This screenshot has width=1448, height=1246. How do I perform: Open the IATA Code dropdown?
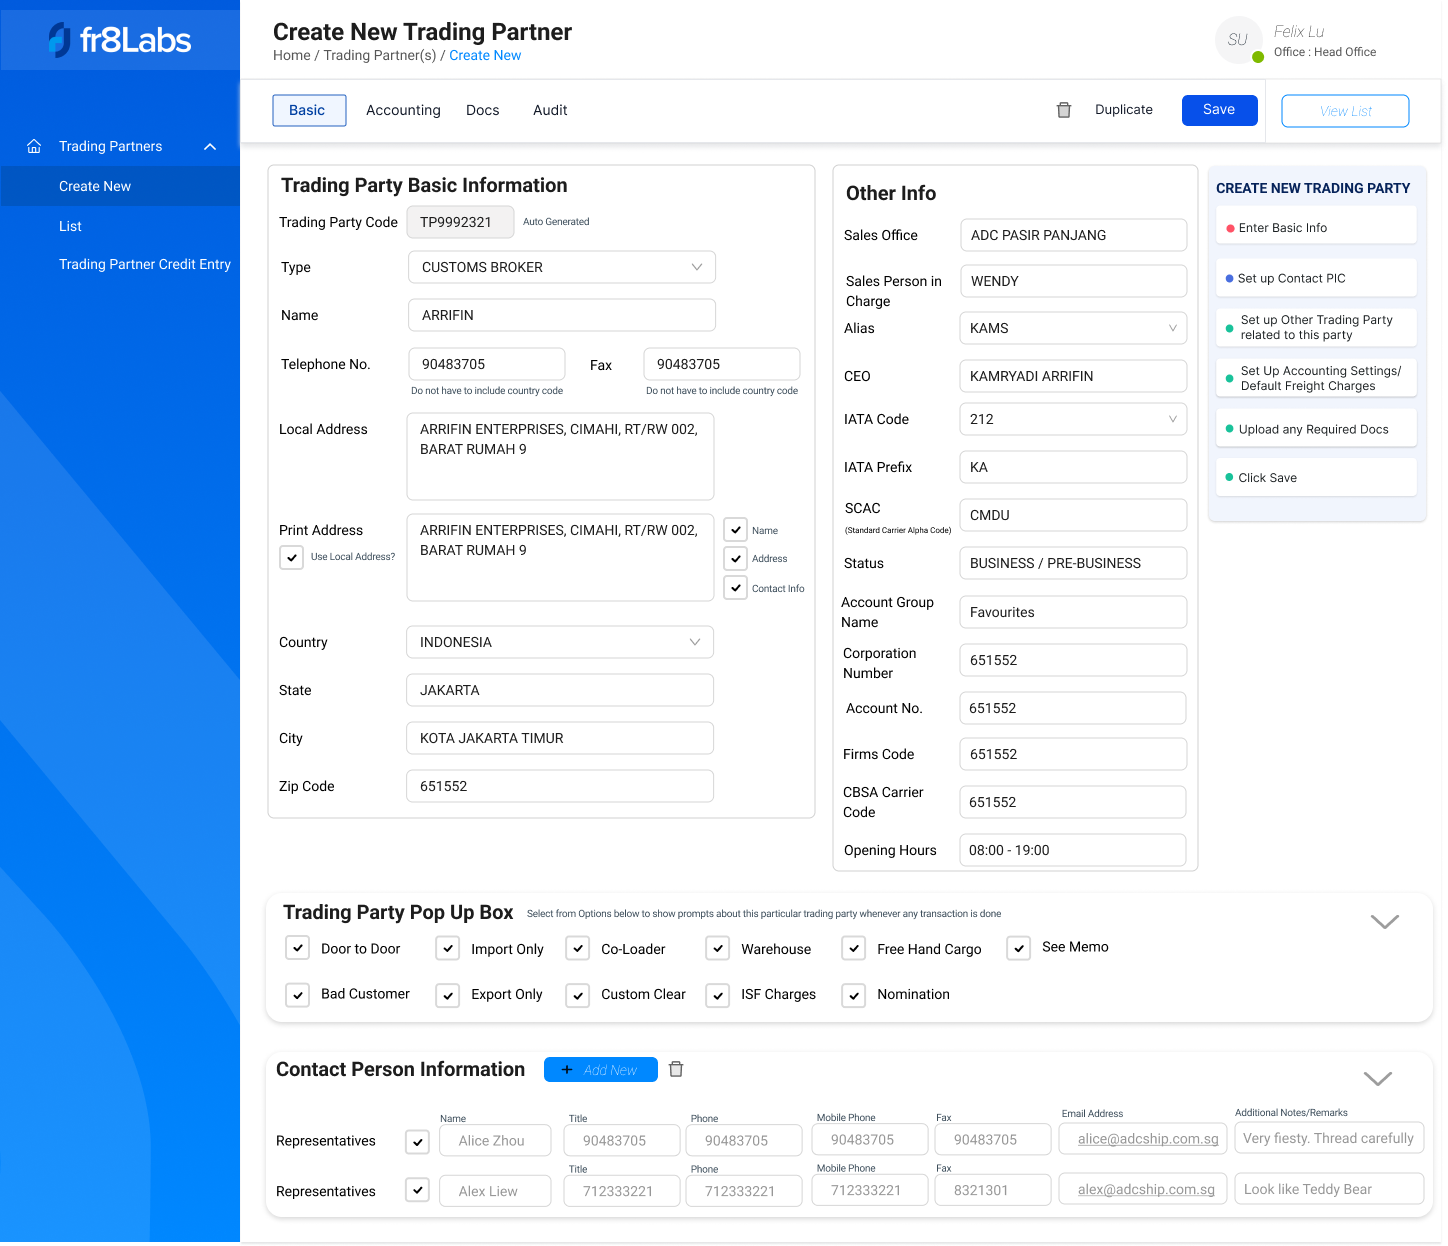(x=1073, y=419)
